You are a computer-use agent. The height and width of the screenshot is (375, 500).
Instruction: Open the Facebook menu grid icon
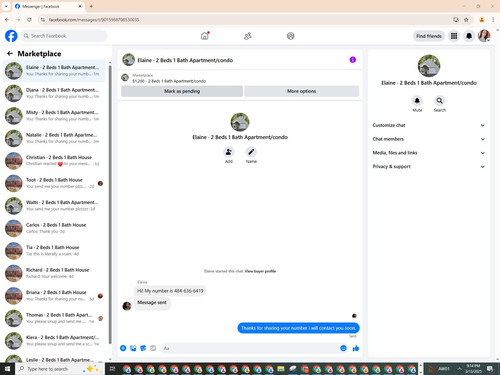pos(454,36)
